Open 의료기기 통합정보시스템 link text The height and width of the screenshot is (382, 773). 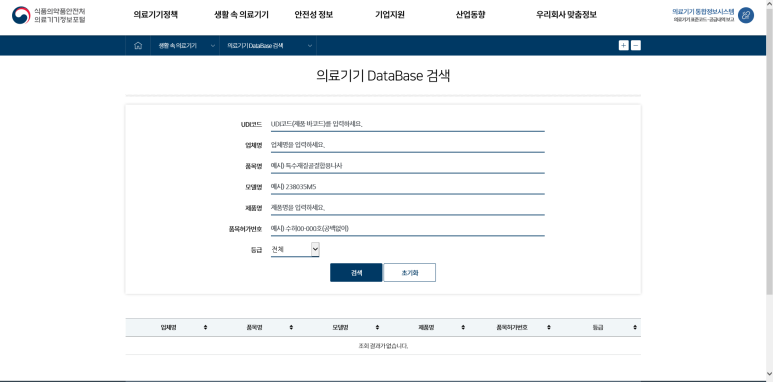click(703, 11)
